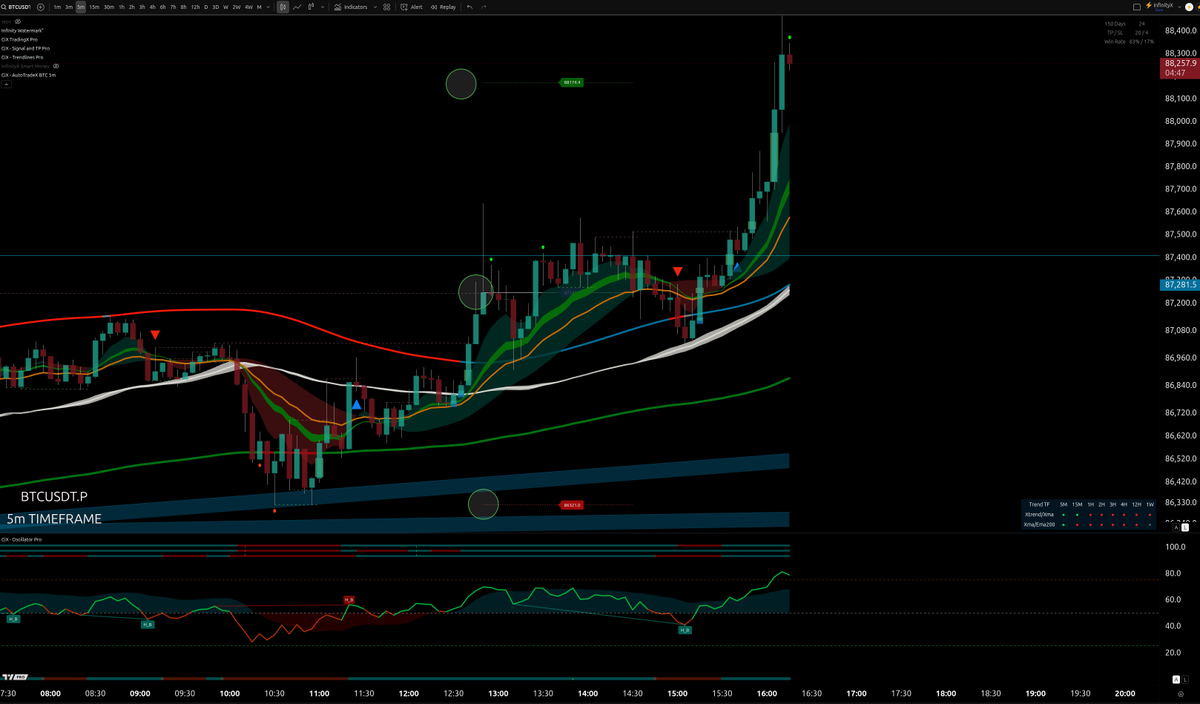This screenshot has width=1200, height=704.
Task: Click the Xma/Ema200 row label
Action: 1040,524
